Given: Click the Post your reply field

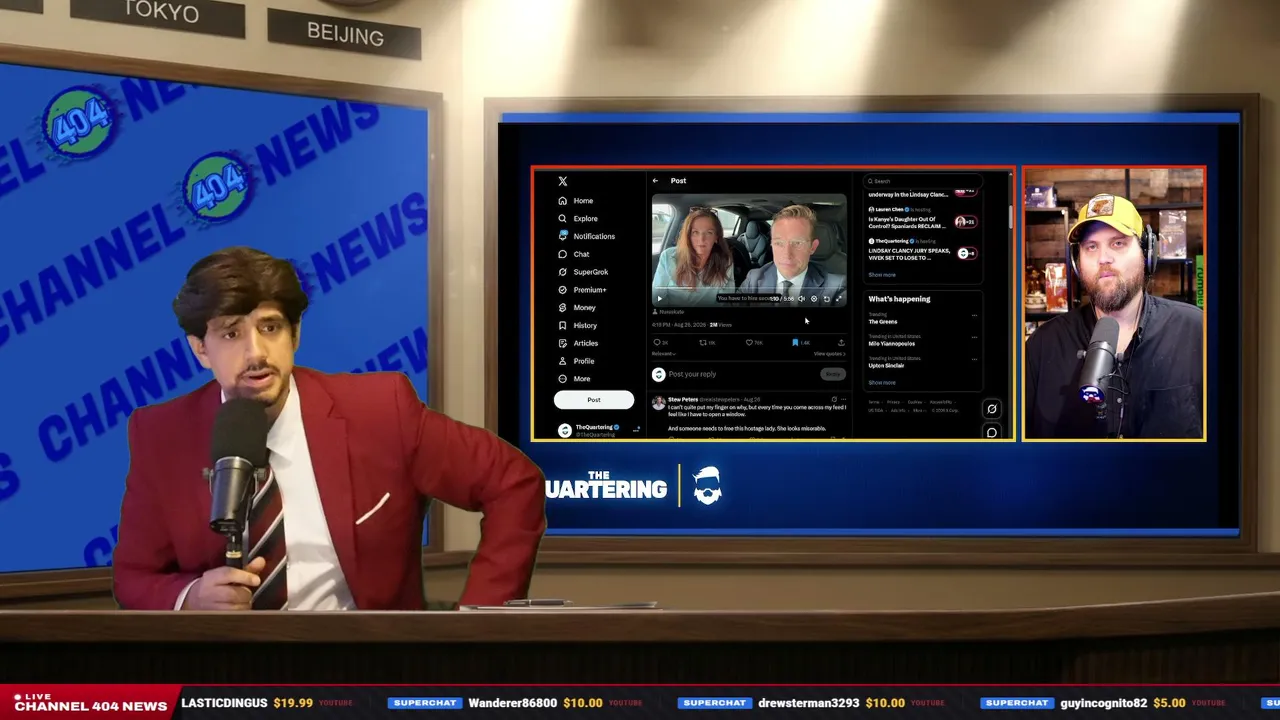Looking at the screenshot, I should pos(742,374).
